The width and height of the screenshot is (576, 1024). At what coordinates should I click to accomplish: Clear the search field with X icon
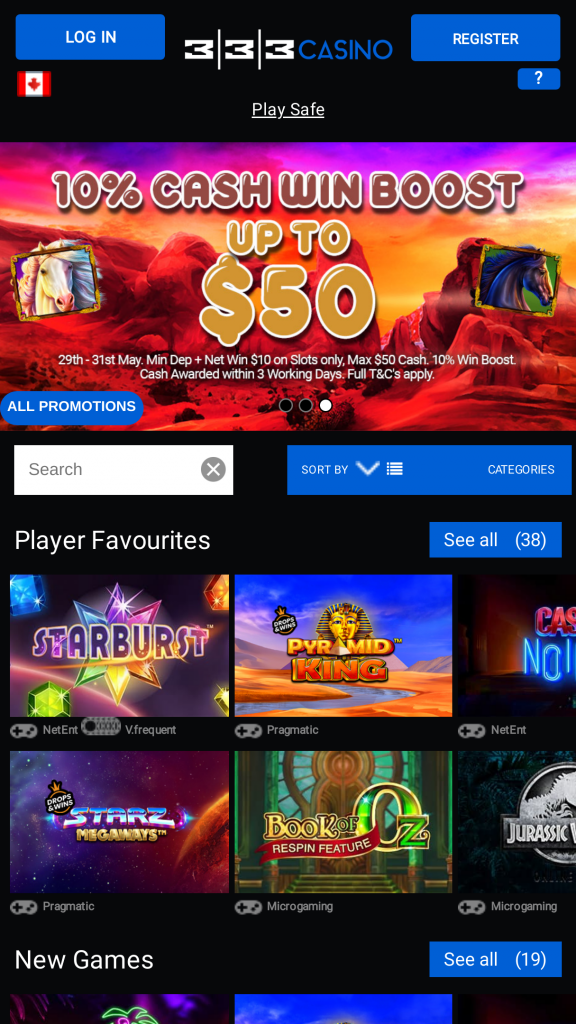213,469
